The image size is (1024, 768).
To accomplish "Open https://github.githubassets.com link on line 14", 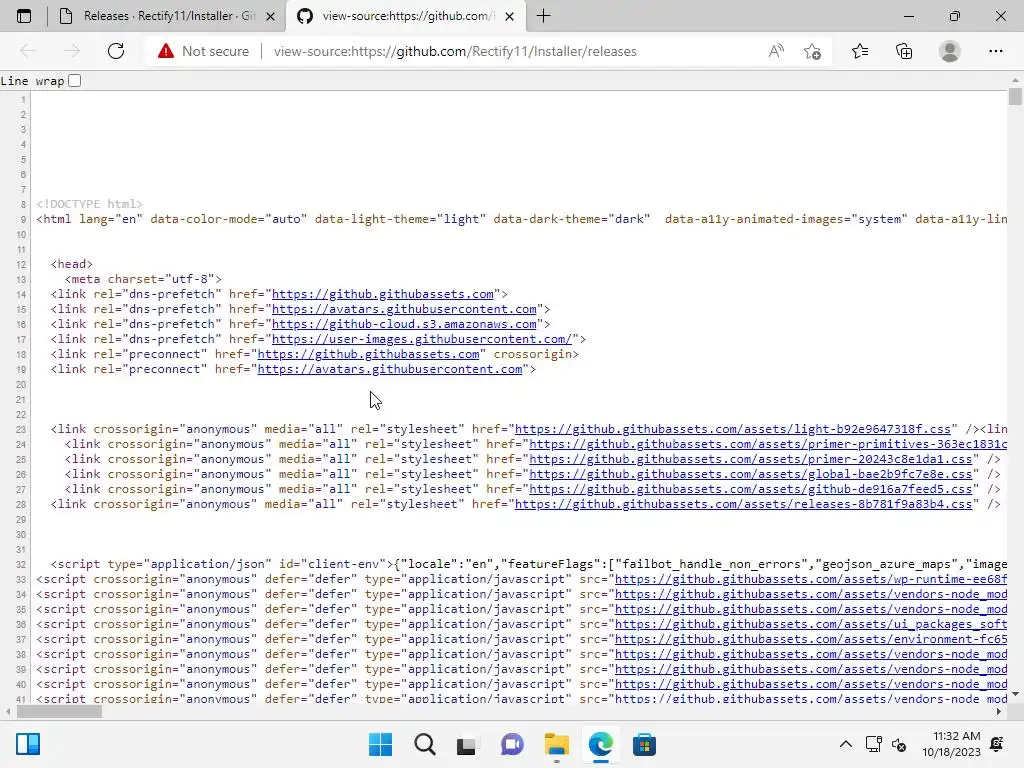I will coord(383,294).
